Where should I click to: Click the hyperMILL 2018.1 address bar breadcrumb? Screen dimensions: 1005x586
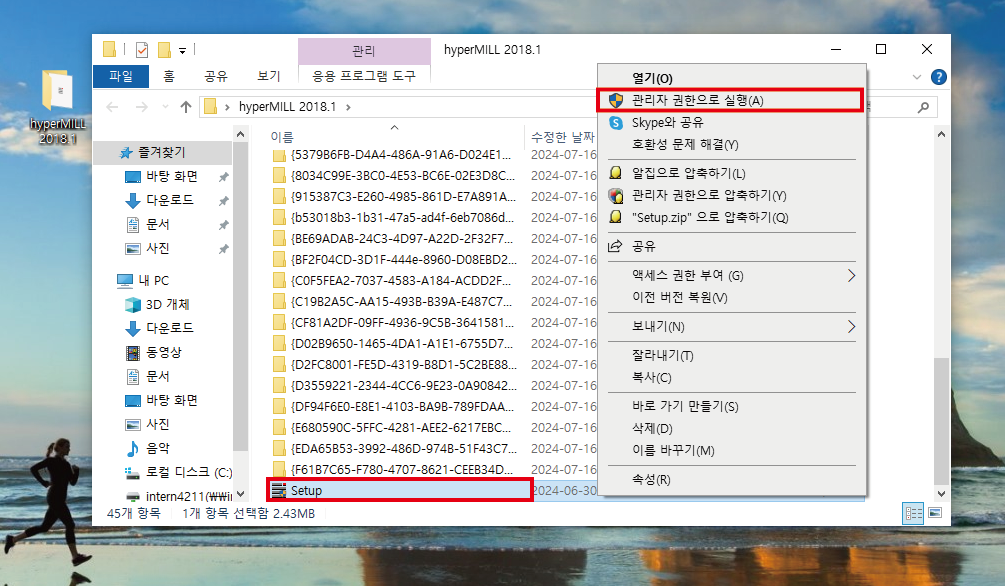point(287,106)
